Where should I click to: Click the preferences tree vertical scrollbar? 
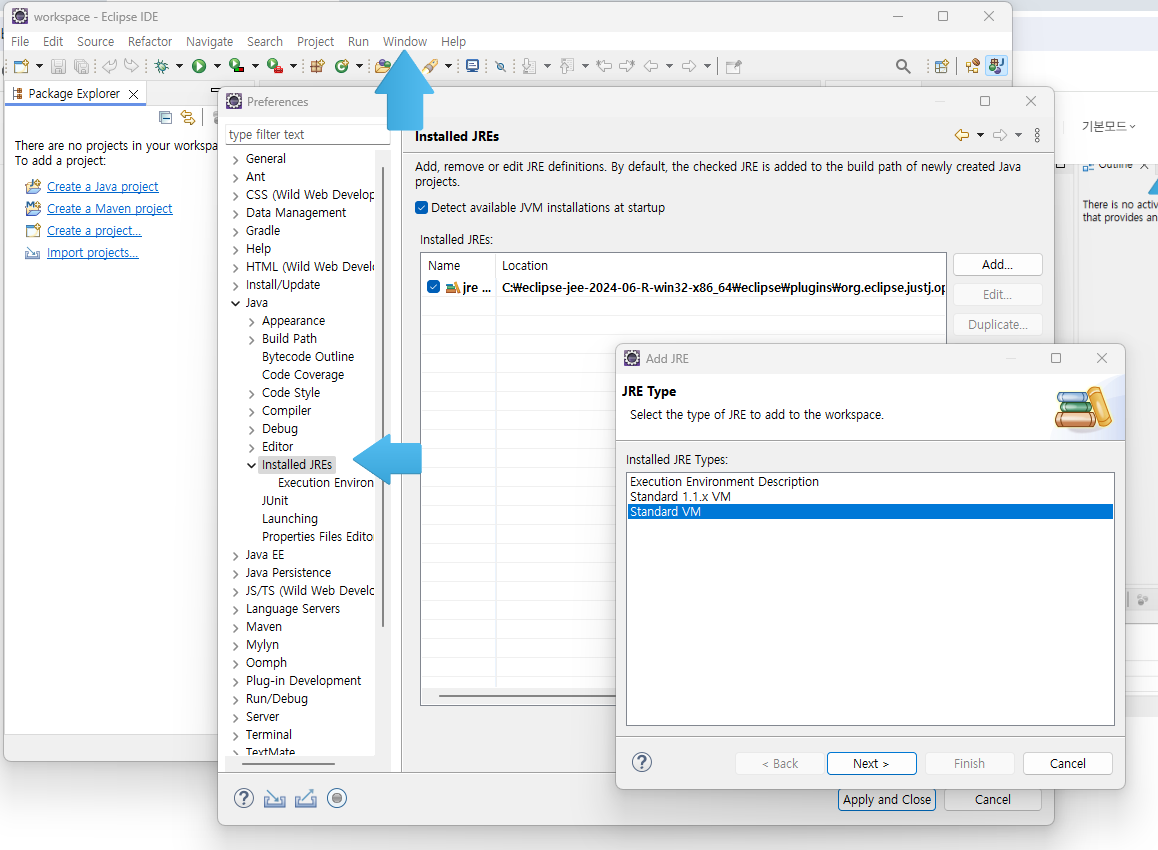tap(383, 395)
